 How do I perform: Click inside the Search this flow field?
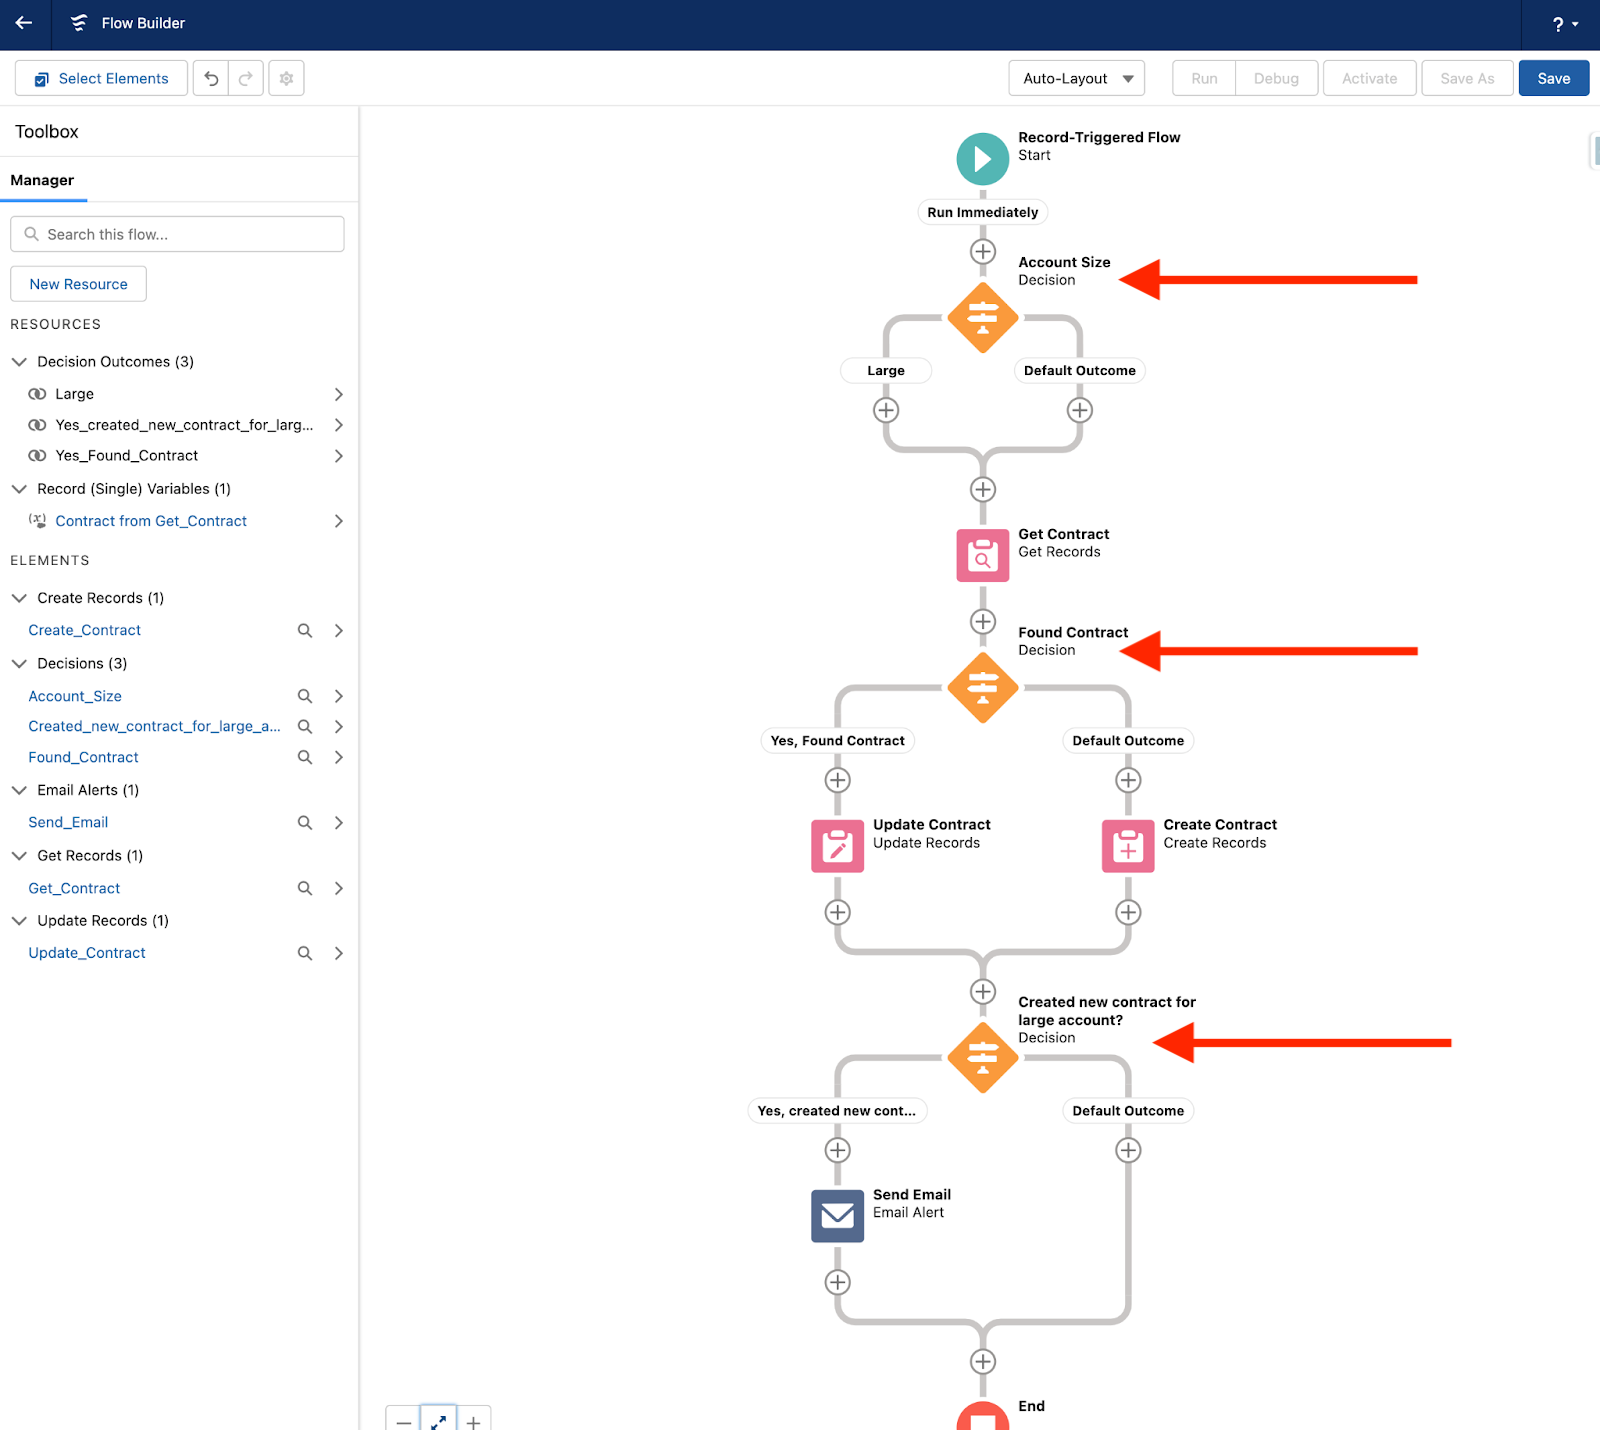177,233
